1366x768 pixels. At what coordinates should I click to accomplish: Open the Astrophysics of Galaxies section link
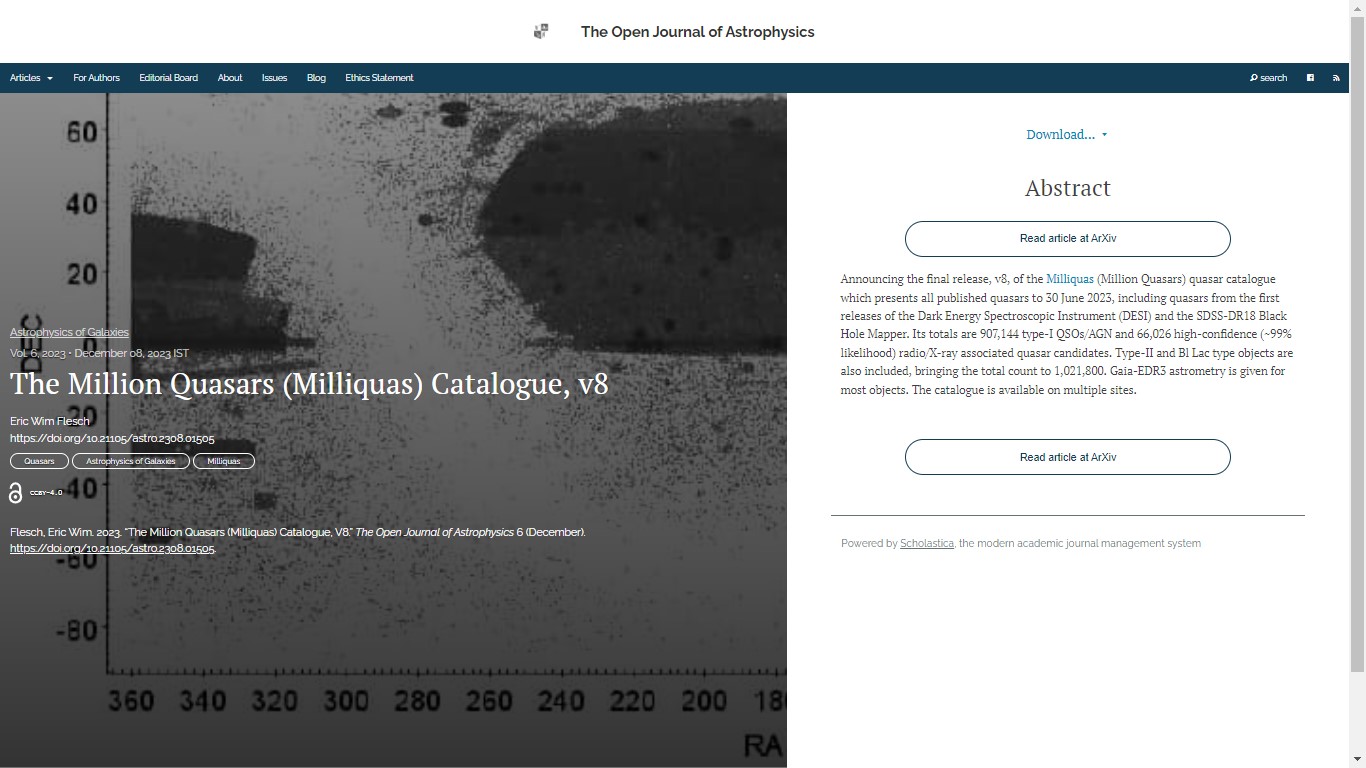(69, 332)
